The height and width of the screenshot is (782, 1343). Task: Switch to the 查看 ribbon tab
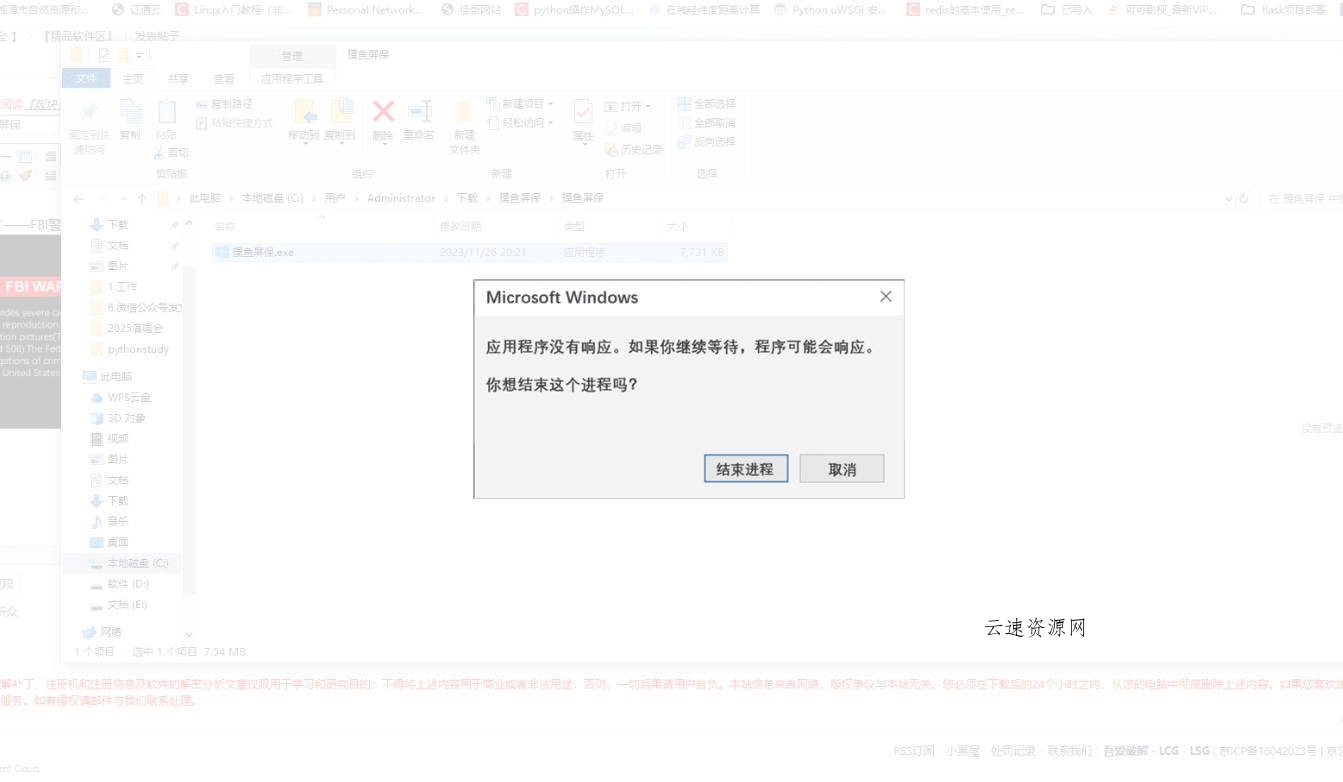click(224, 78)
